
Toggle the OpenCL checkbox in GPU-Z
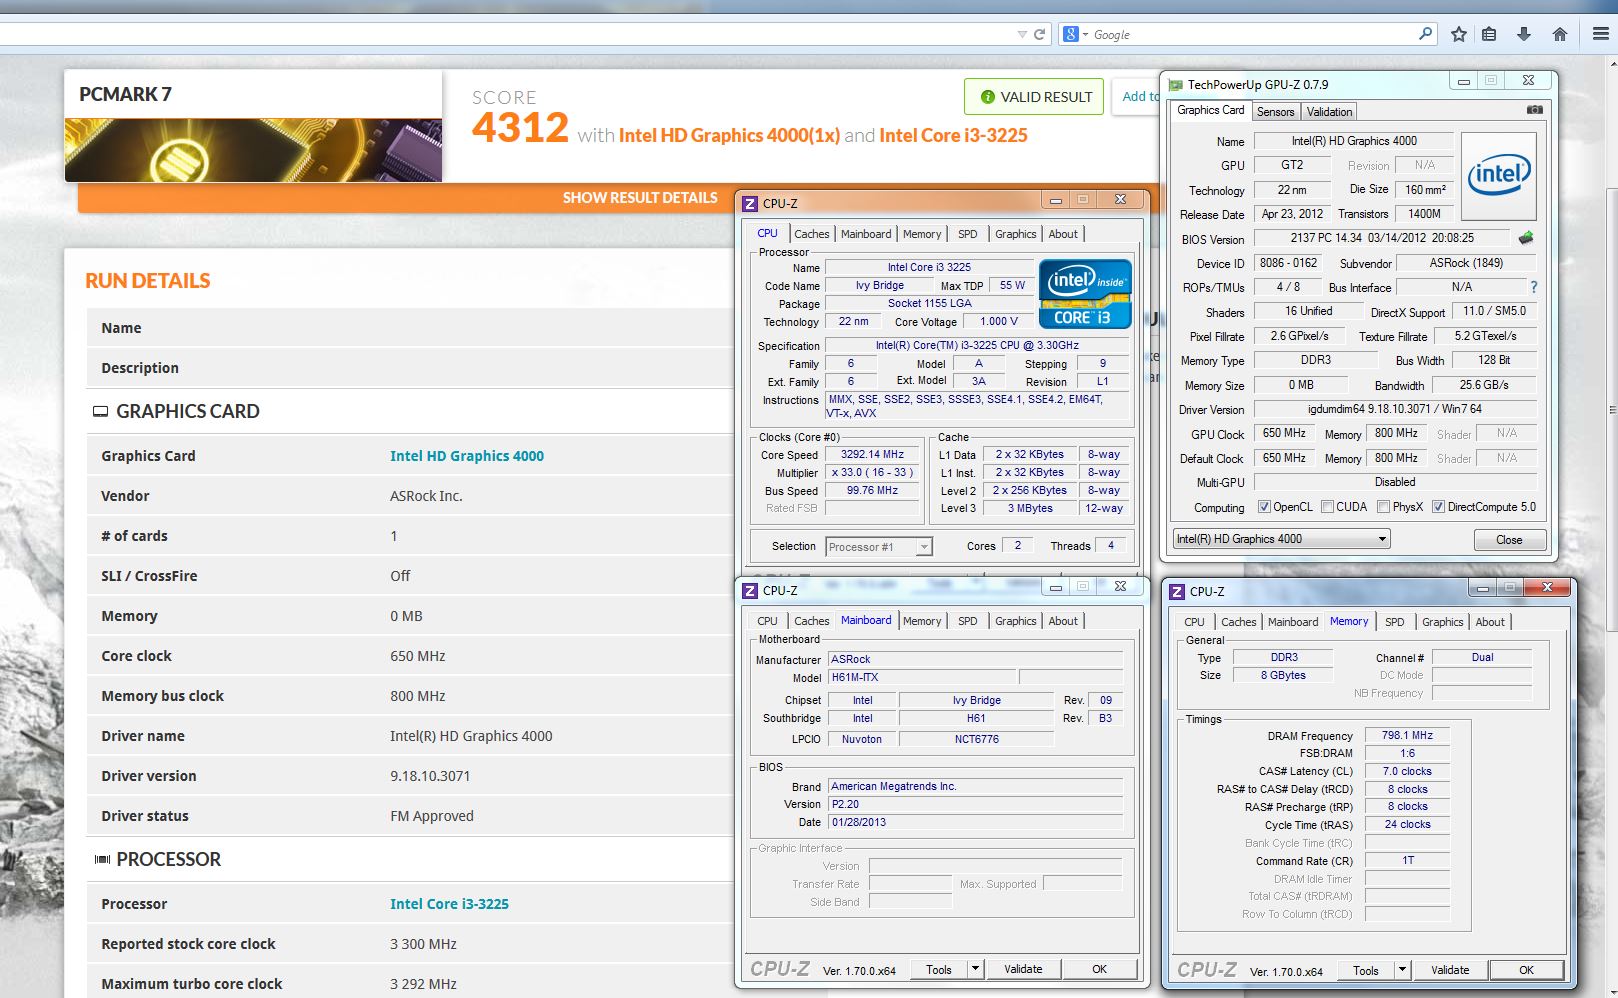[1264, 507]
